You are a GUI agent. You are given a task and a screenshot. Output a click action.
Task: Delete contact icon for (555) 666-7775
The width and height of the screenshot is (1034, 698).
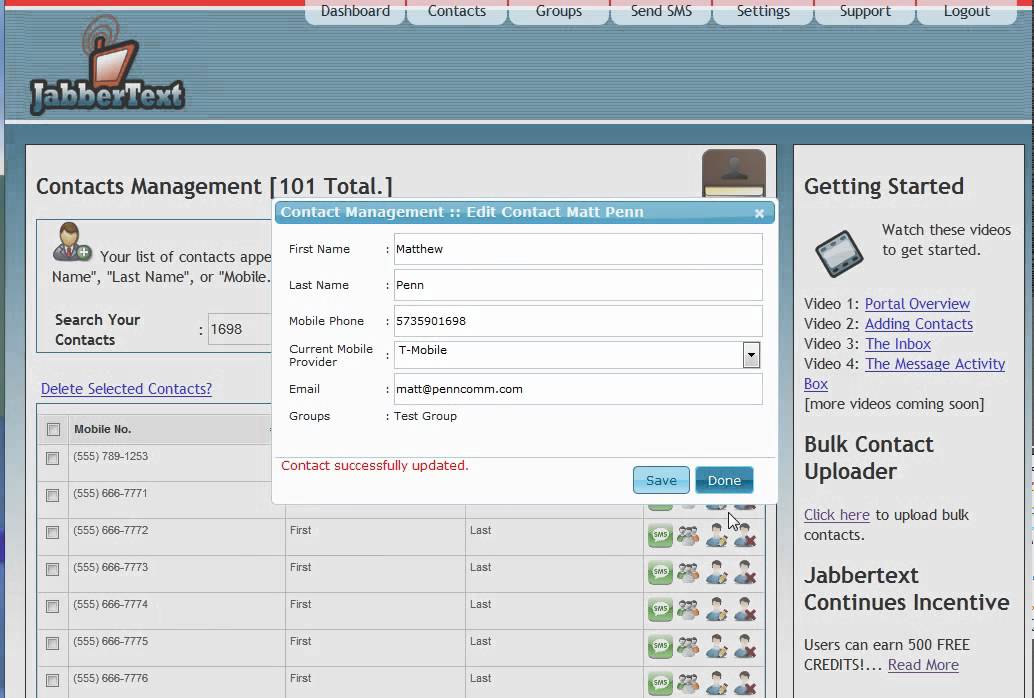(745, 647)
